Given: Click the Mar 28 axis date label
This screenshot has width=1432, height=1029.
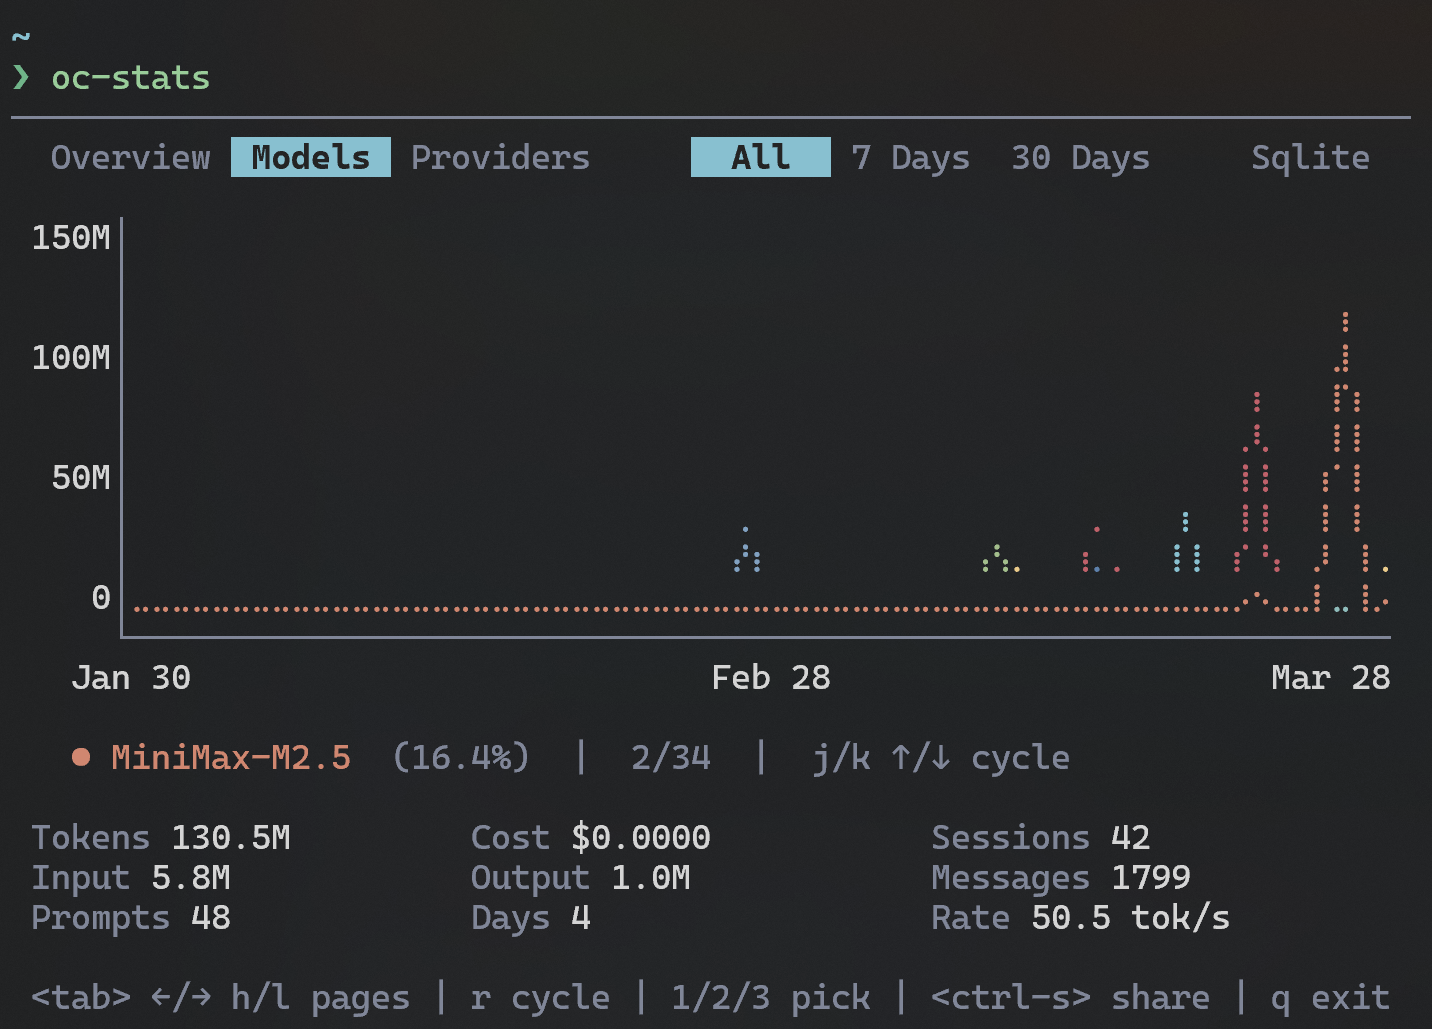Looking at the screenshot, I should tap(1330, 678).
